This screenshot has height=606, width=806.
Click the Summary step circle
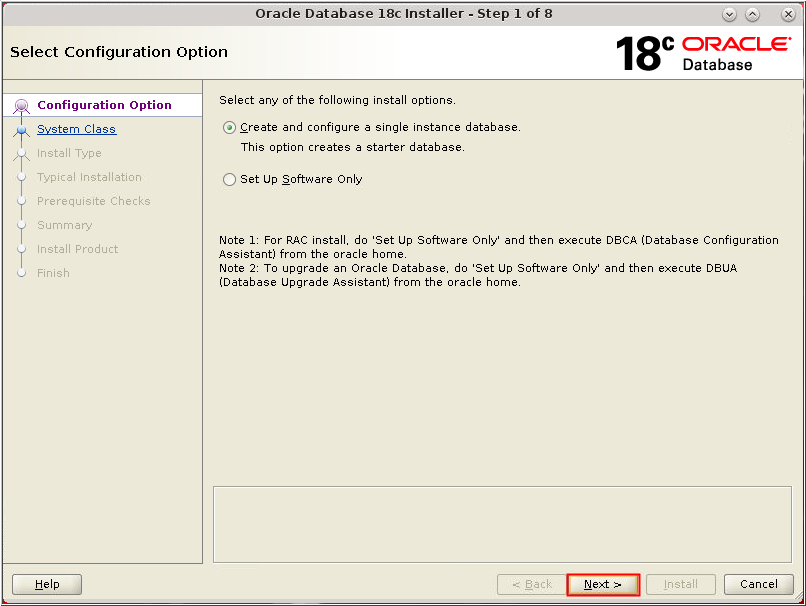[22, 225]
